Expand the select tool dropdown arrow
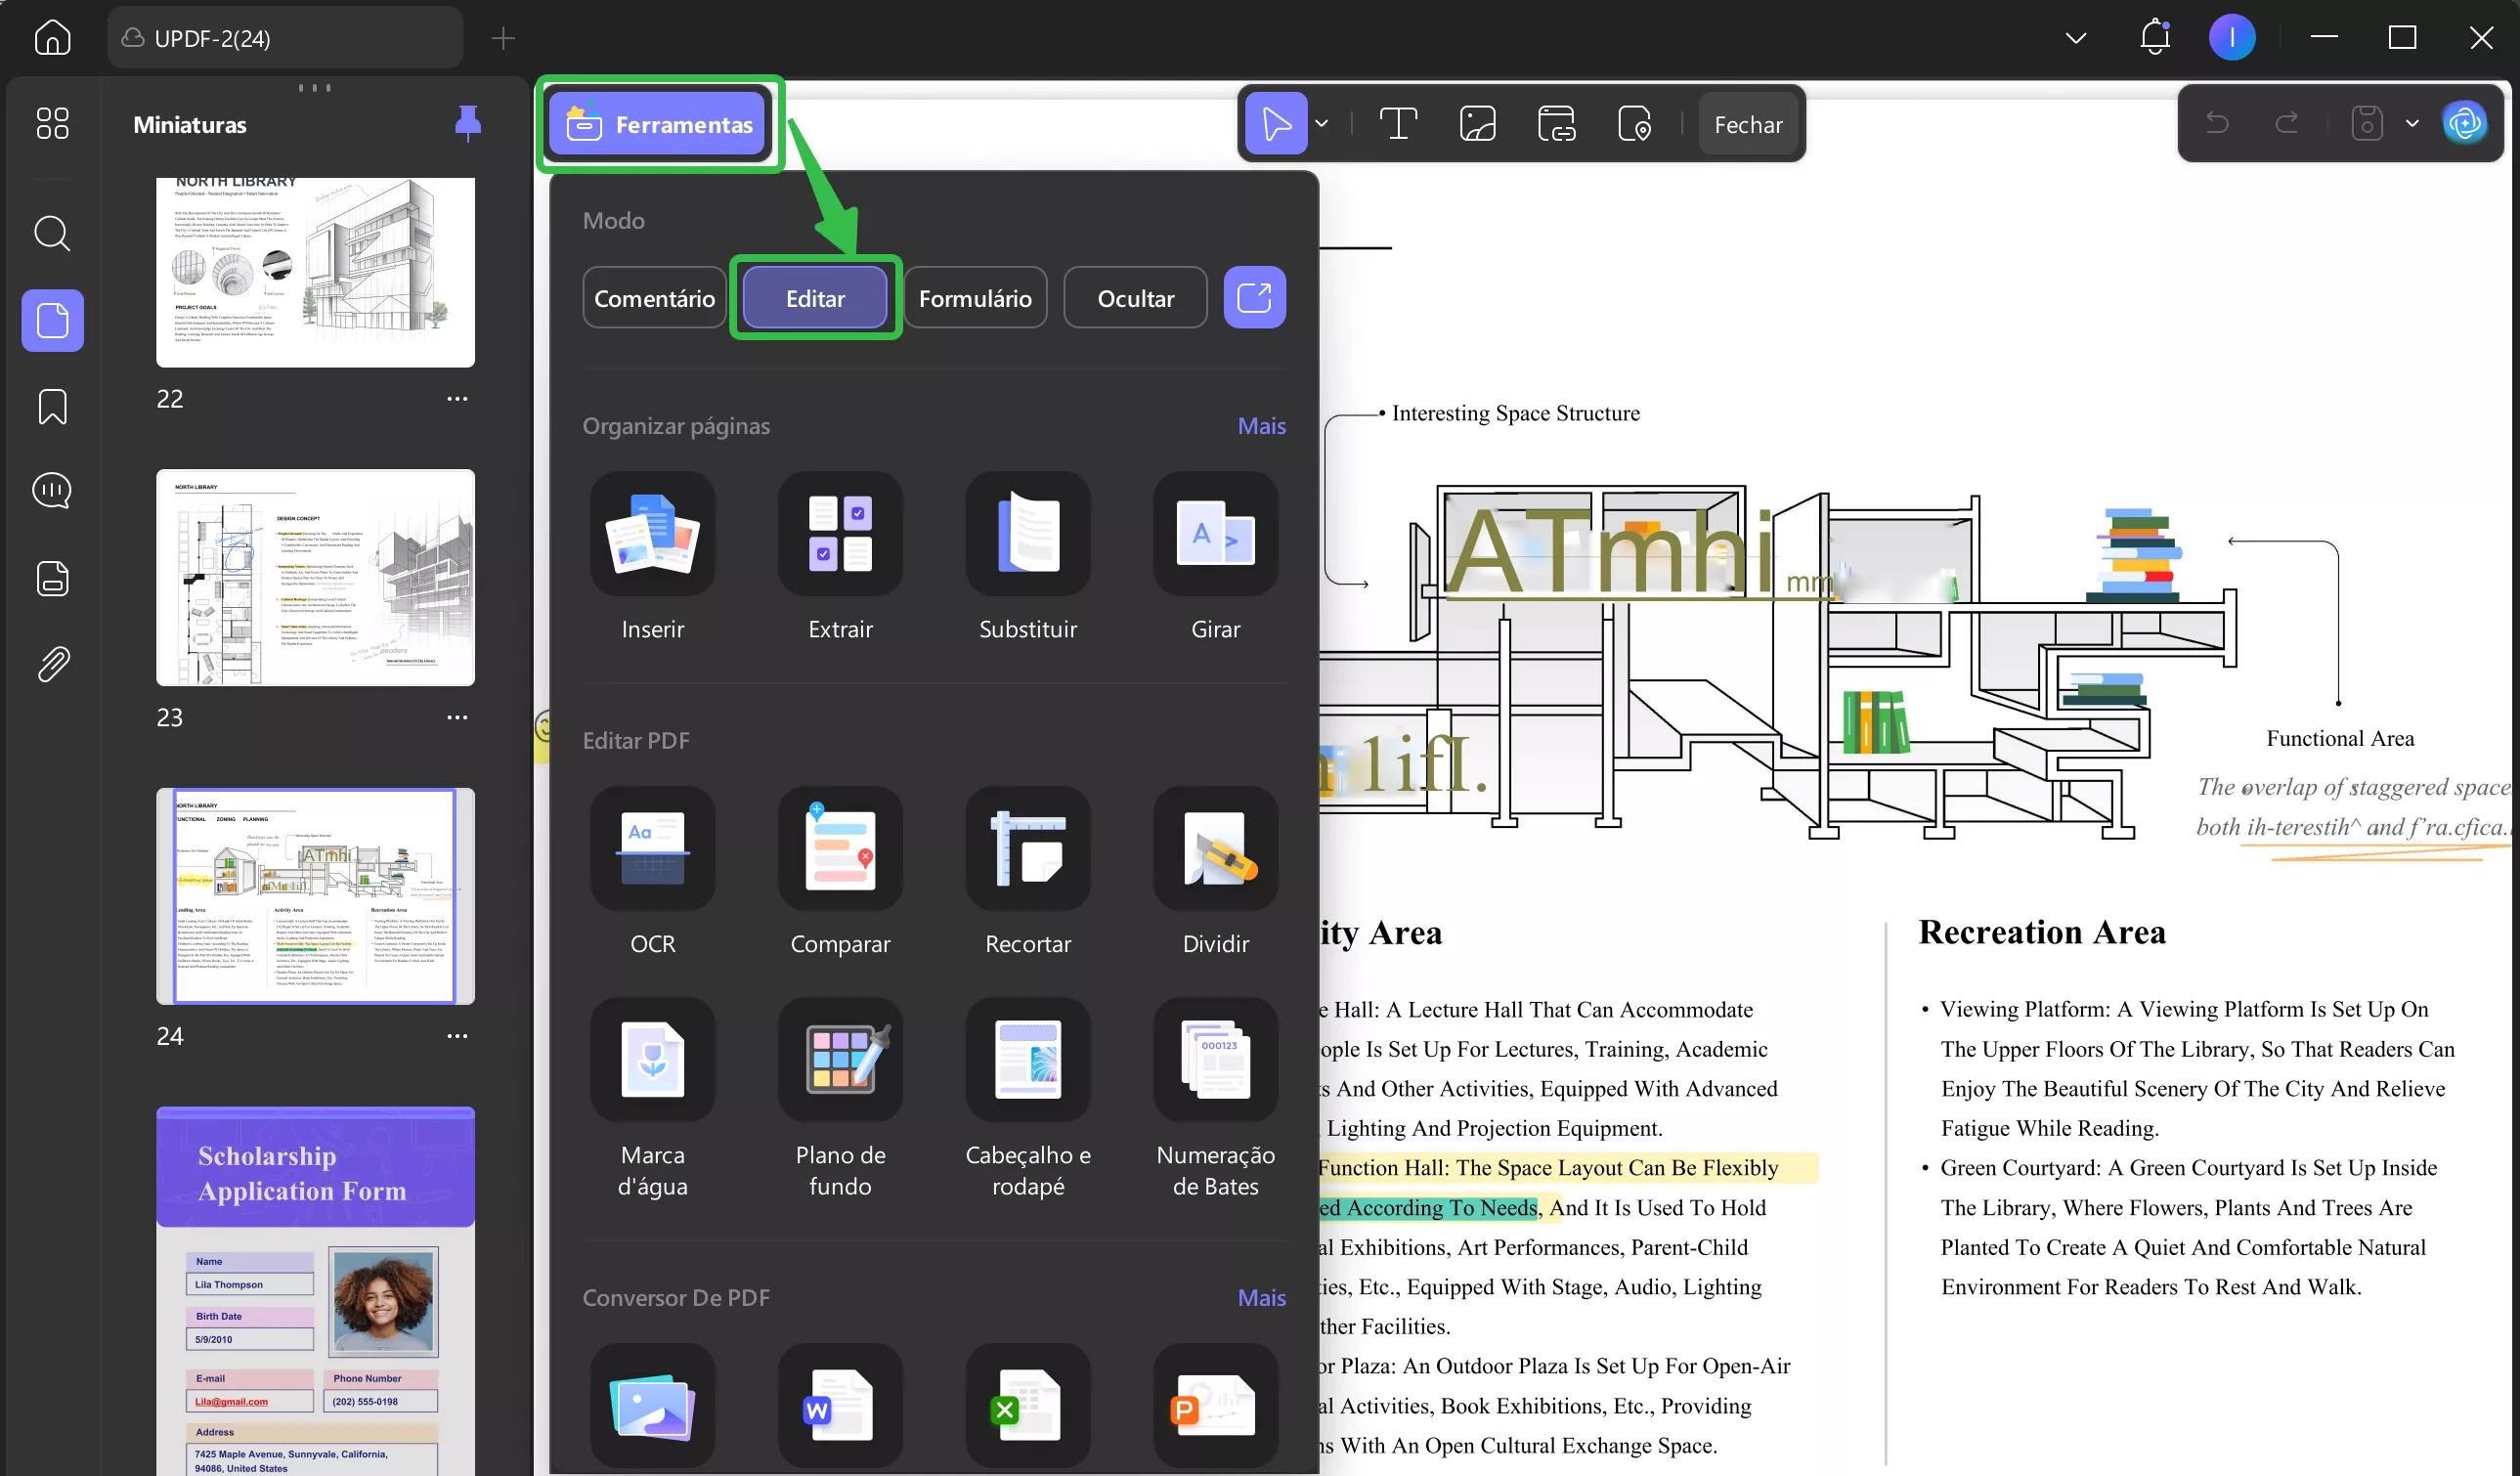 pos(1322,124)
